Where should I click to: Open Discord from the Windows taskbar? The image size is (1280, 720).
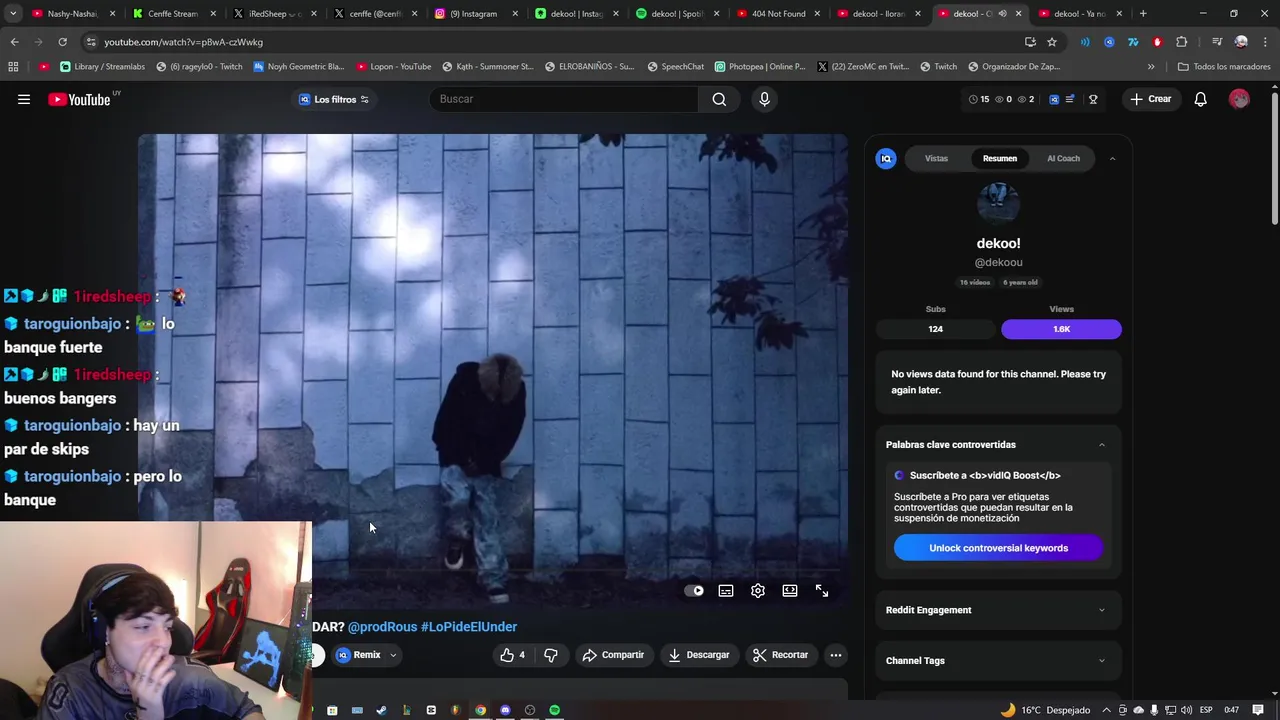point(505,710)
